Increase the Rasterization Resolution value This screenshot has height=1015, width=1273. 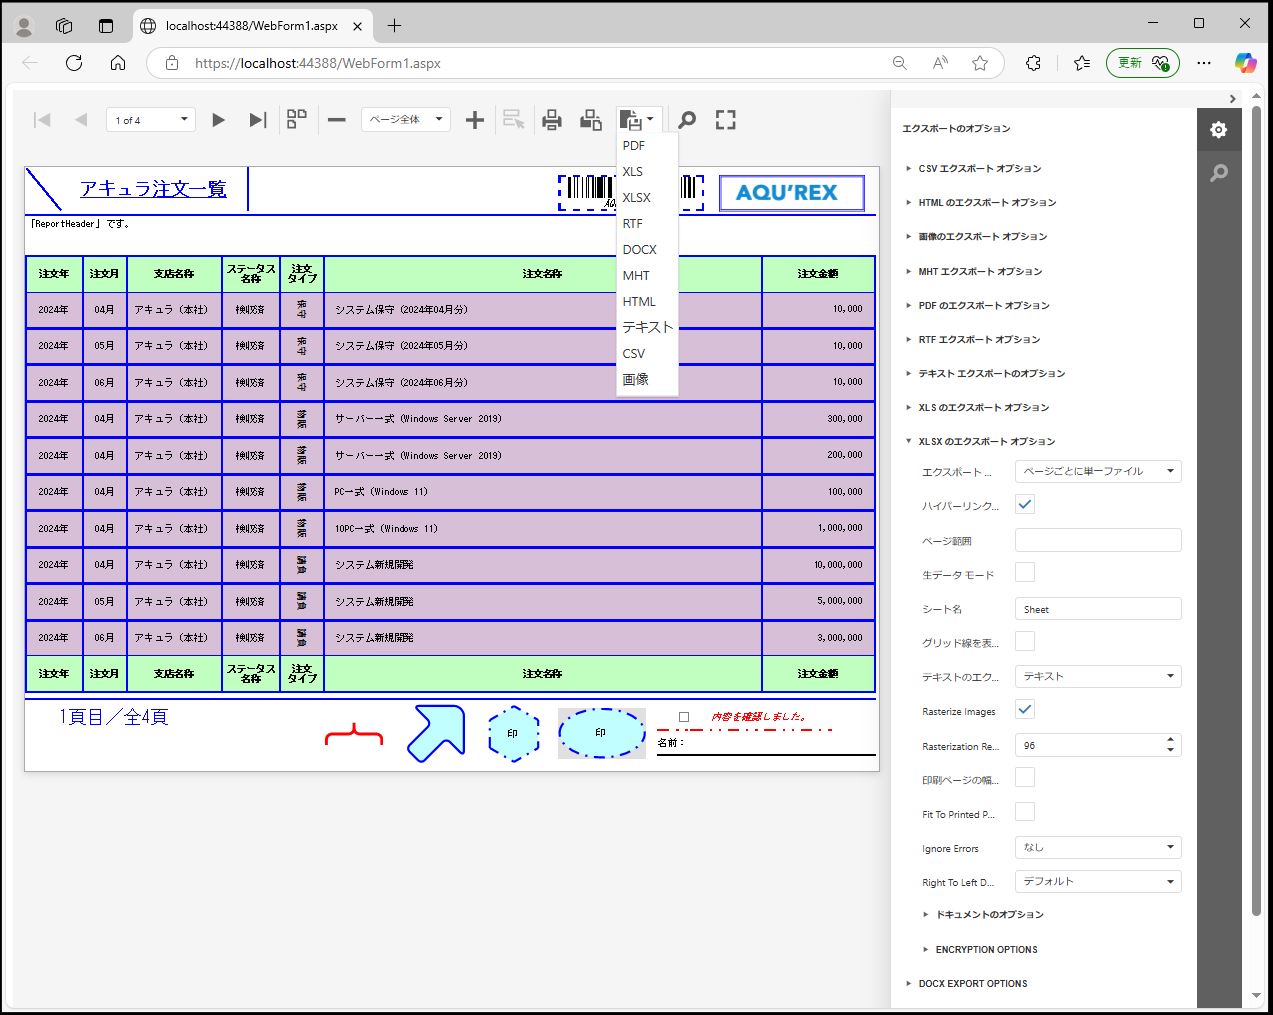(x=1170, y=740)
